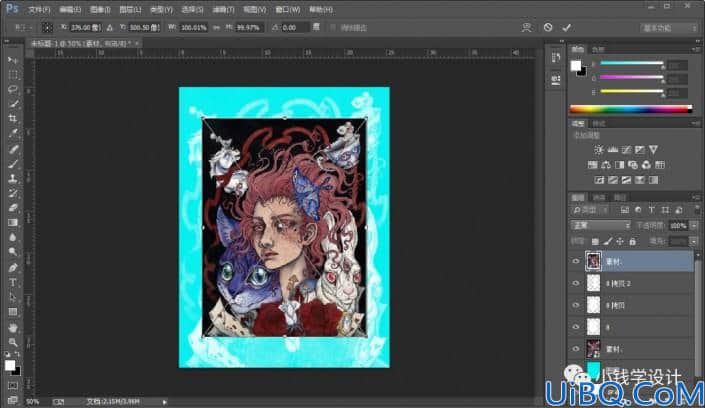Open the layer blend mode dropdown

[x=601, y=225]
